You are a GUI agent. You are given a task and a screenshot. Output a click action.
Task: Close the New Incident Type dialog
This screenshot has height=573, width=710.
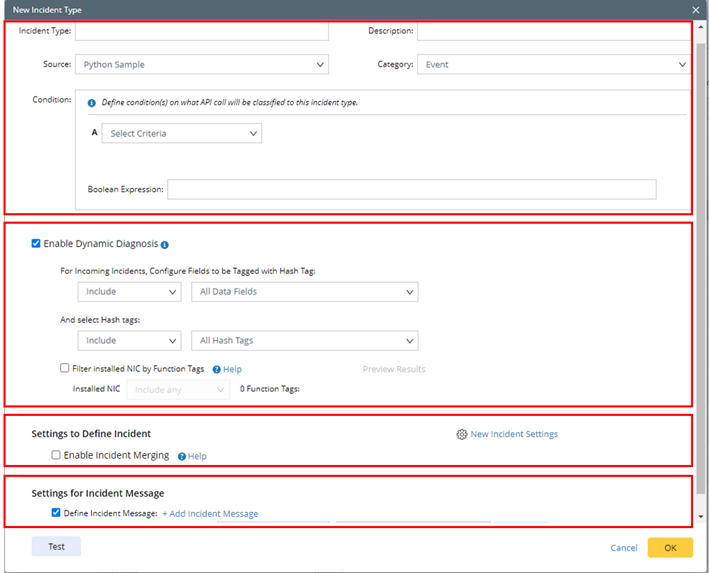click(696, 10)
